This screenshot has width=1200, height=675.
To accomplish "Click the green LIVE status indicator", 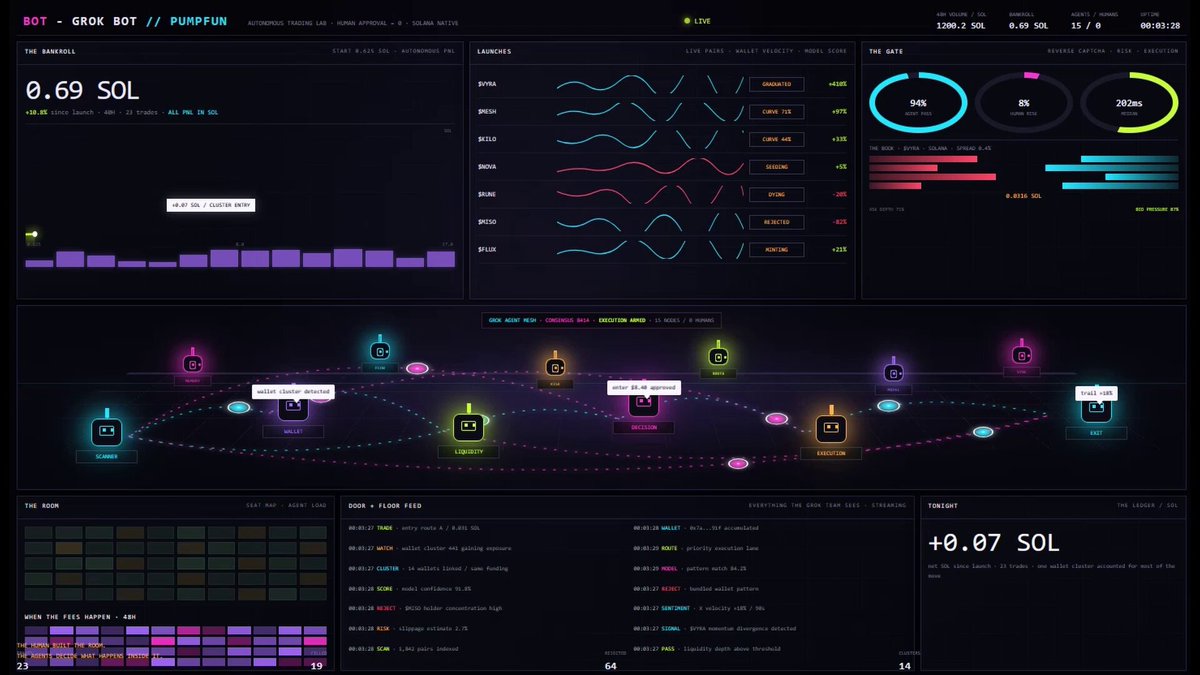I will (x=696, y=20).
